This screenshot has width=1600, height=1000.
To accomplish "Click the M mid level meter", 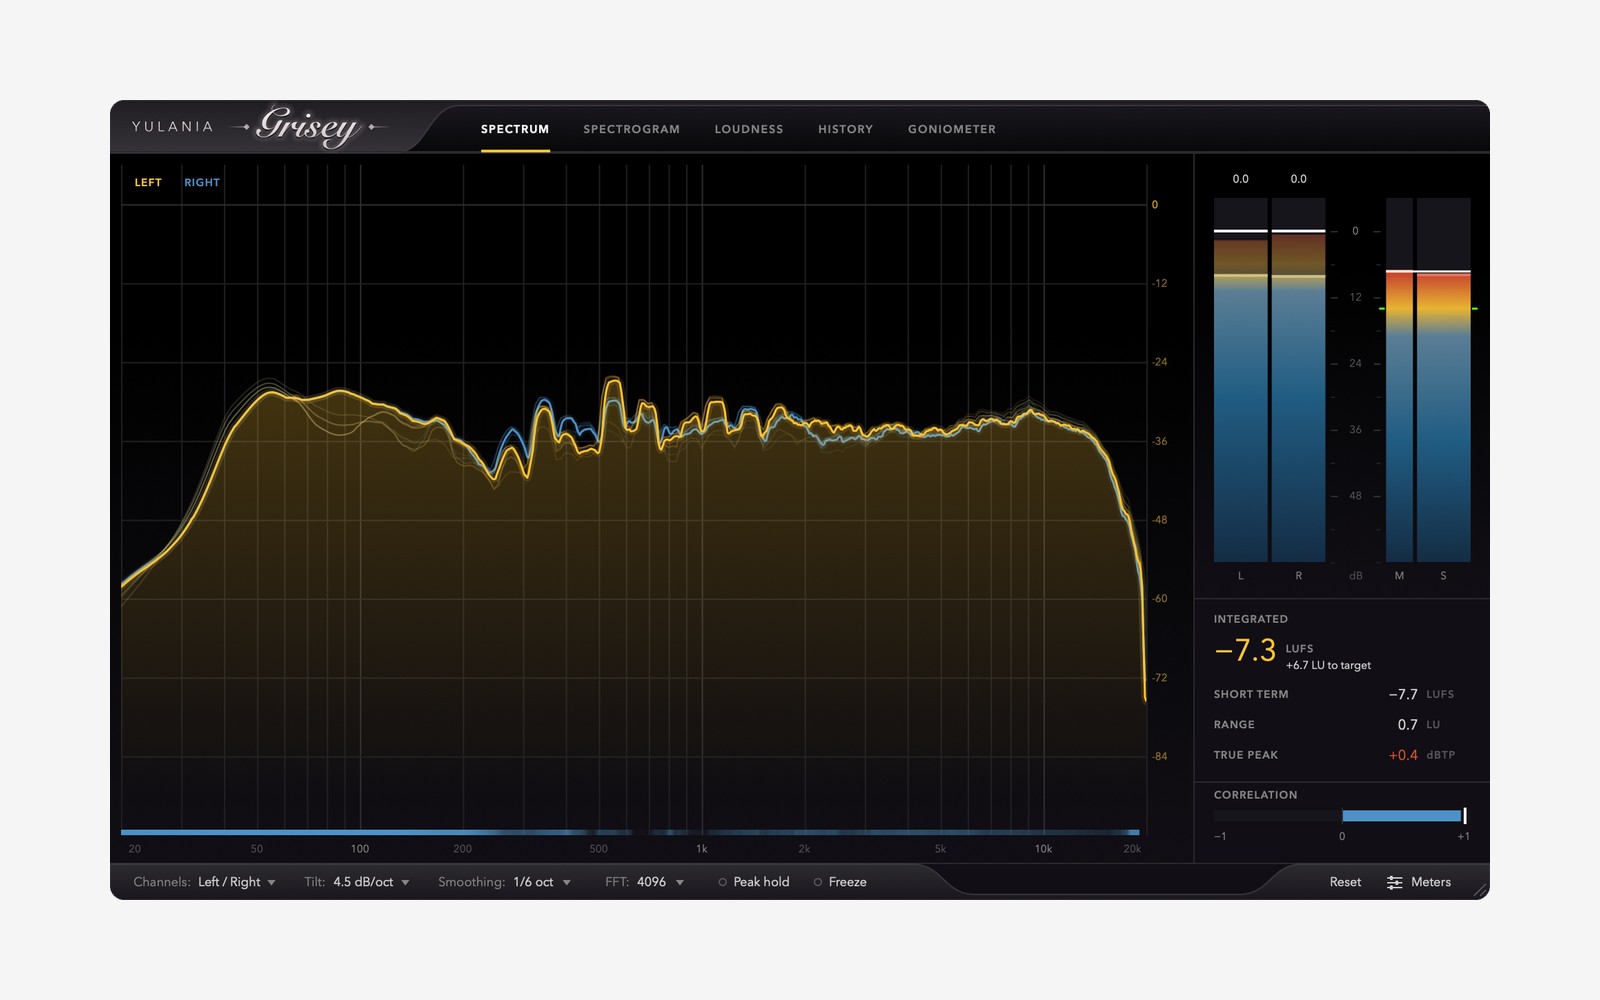I will [x=1399, y=380].
